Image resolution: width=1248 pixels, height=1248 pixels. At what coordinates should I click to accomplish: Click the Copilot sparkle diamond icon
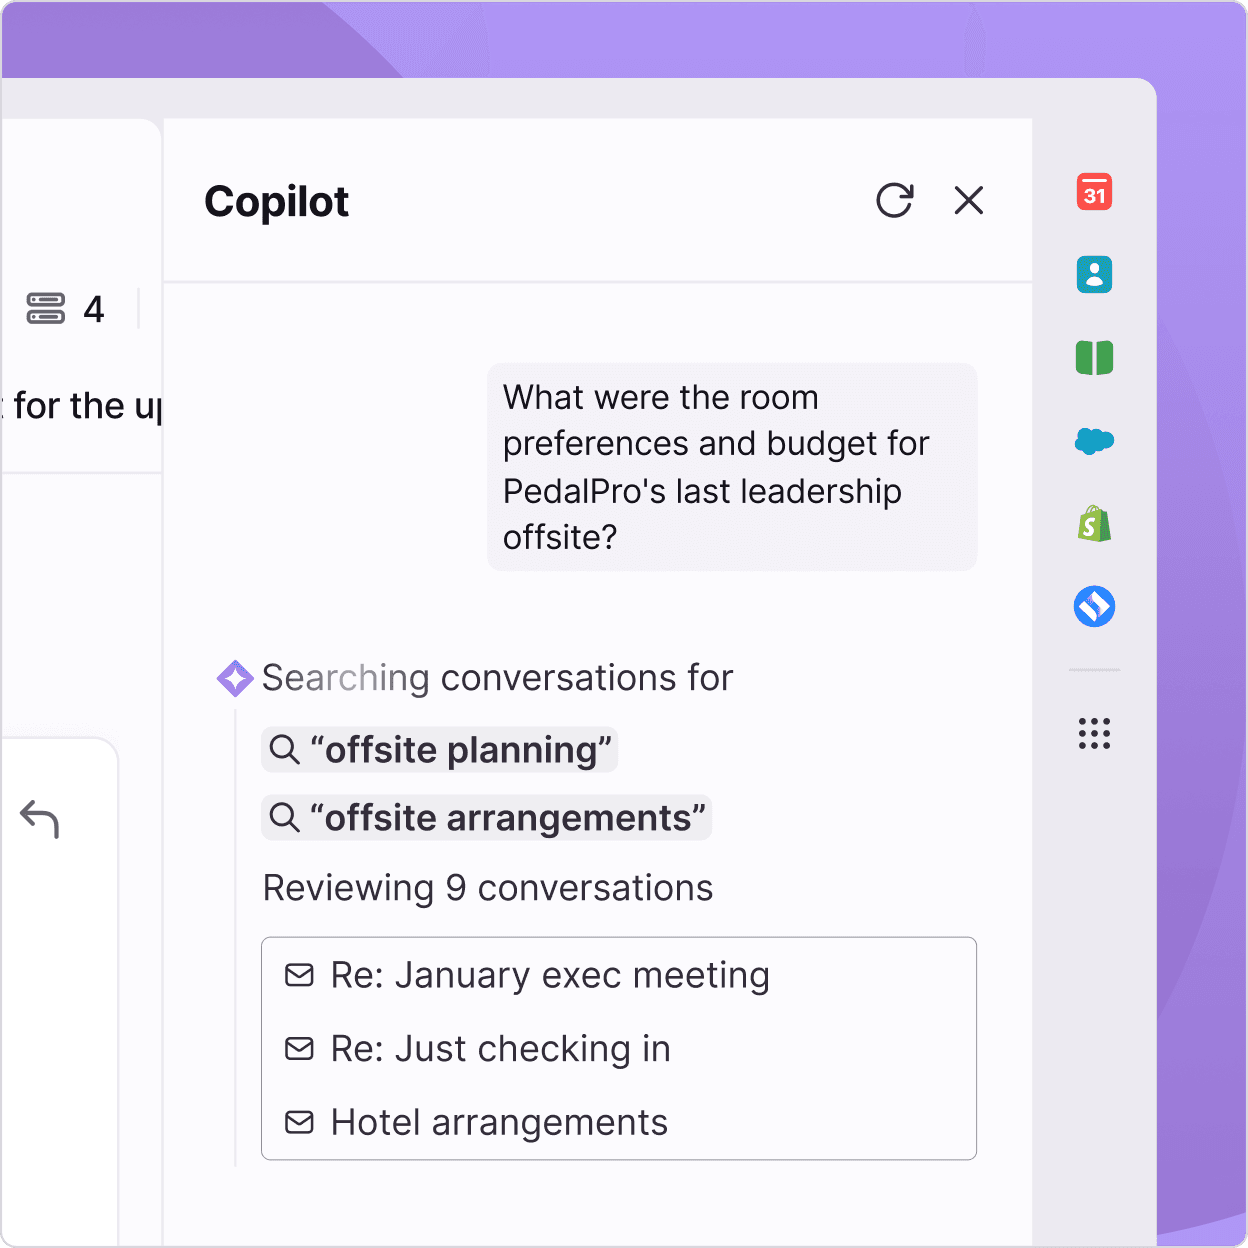pyautogui.click(x=235, y=678)
